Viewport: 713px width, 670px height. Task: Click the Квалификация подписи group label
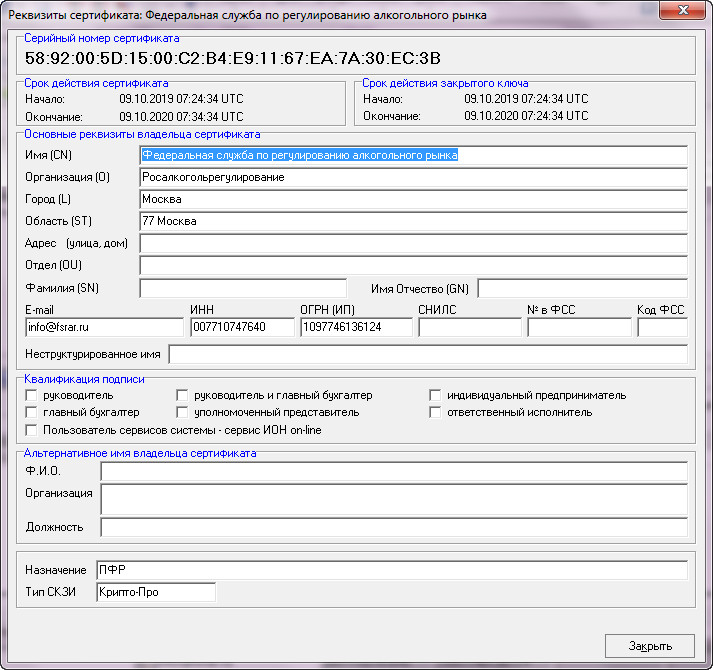[x=84, y=379]
